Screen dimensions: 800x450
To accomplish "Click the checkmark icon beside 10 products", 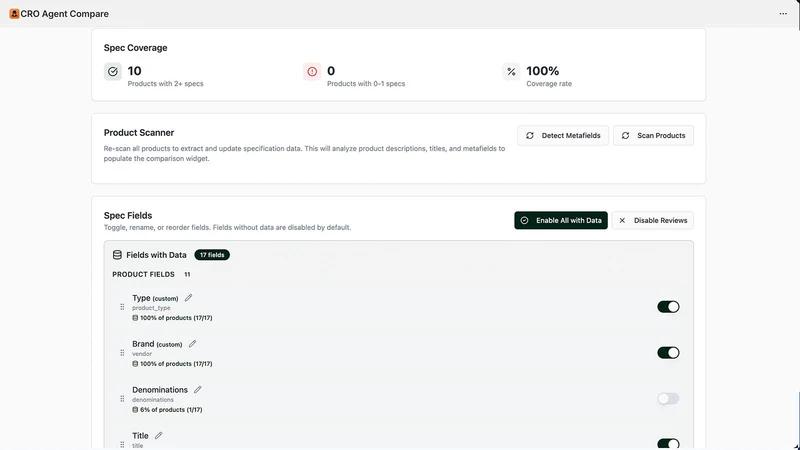I will click(113, 71).
